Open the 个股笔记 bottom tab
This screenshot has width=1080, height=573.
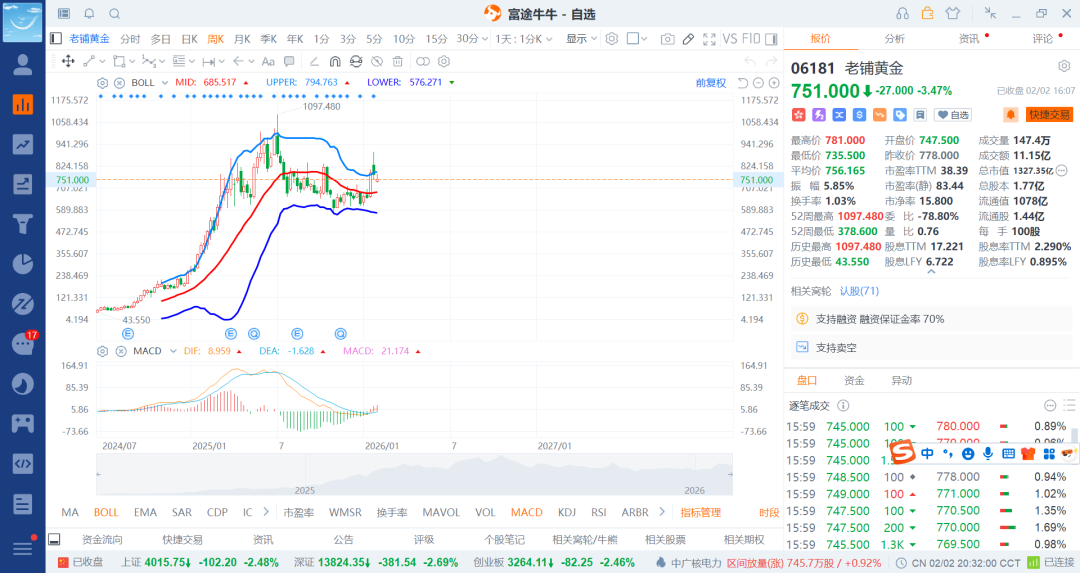pyautogui.click(x=504, y=539)
